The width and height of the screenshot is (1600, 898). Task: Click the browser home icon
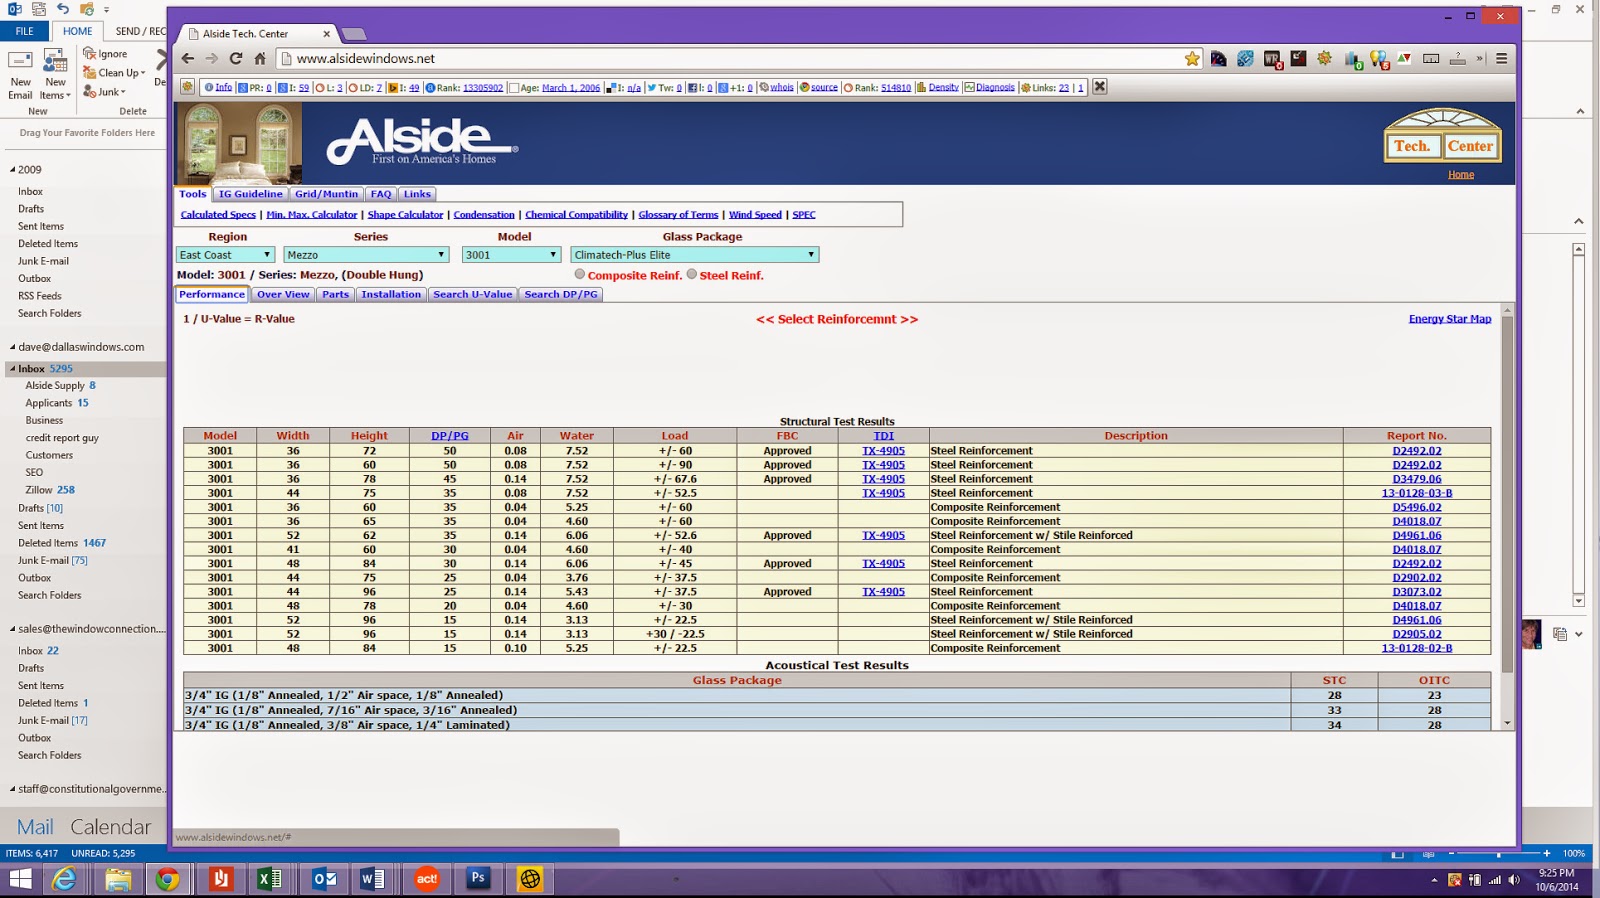(x=260, y=58)
